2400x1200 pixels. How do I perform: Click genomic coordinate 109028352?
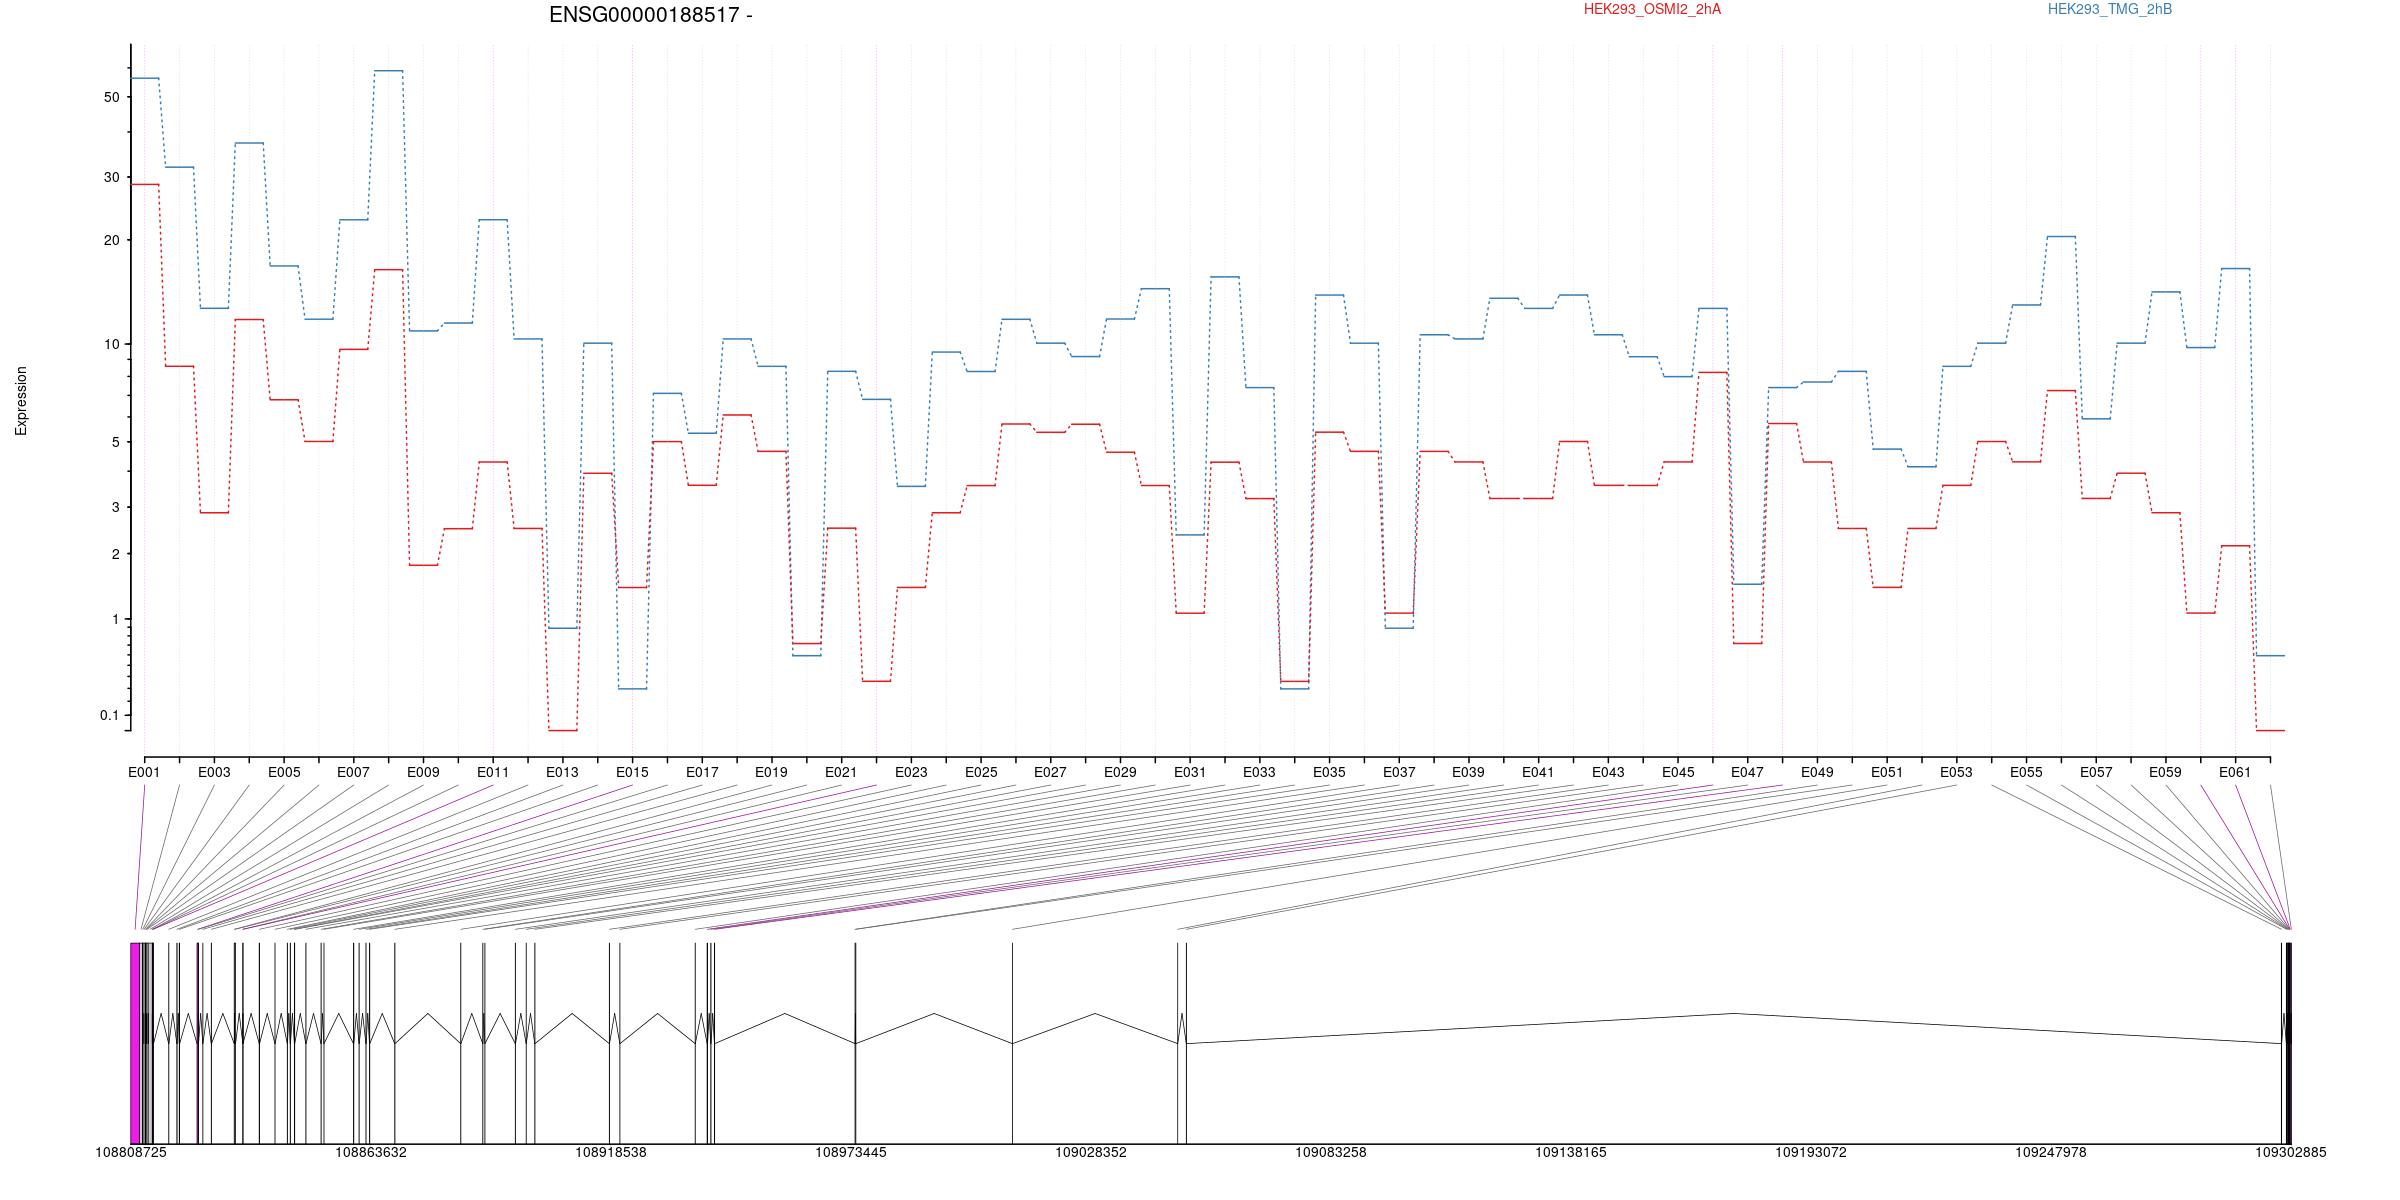[x=1091, y=1152]
